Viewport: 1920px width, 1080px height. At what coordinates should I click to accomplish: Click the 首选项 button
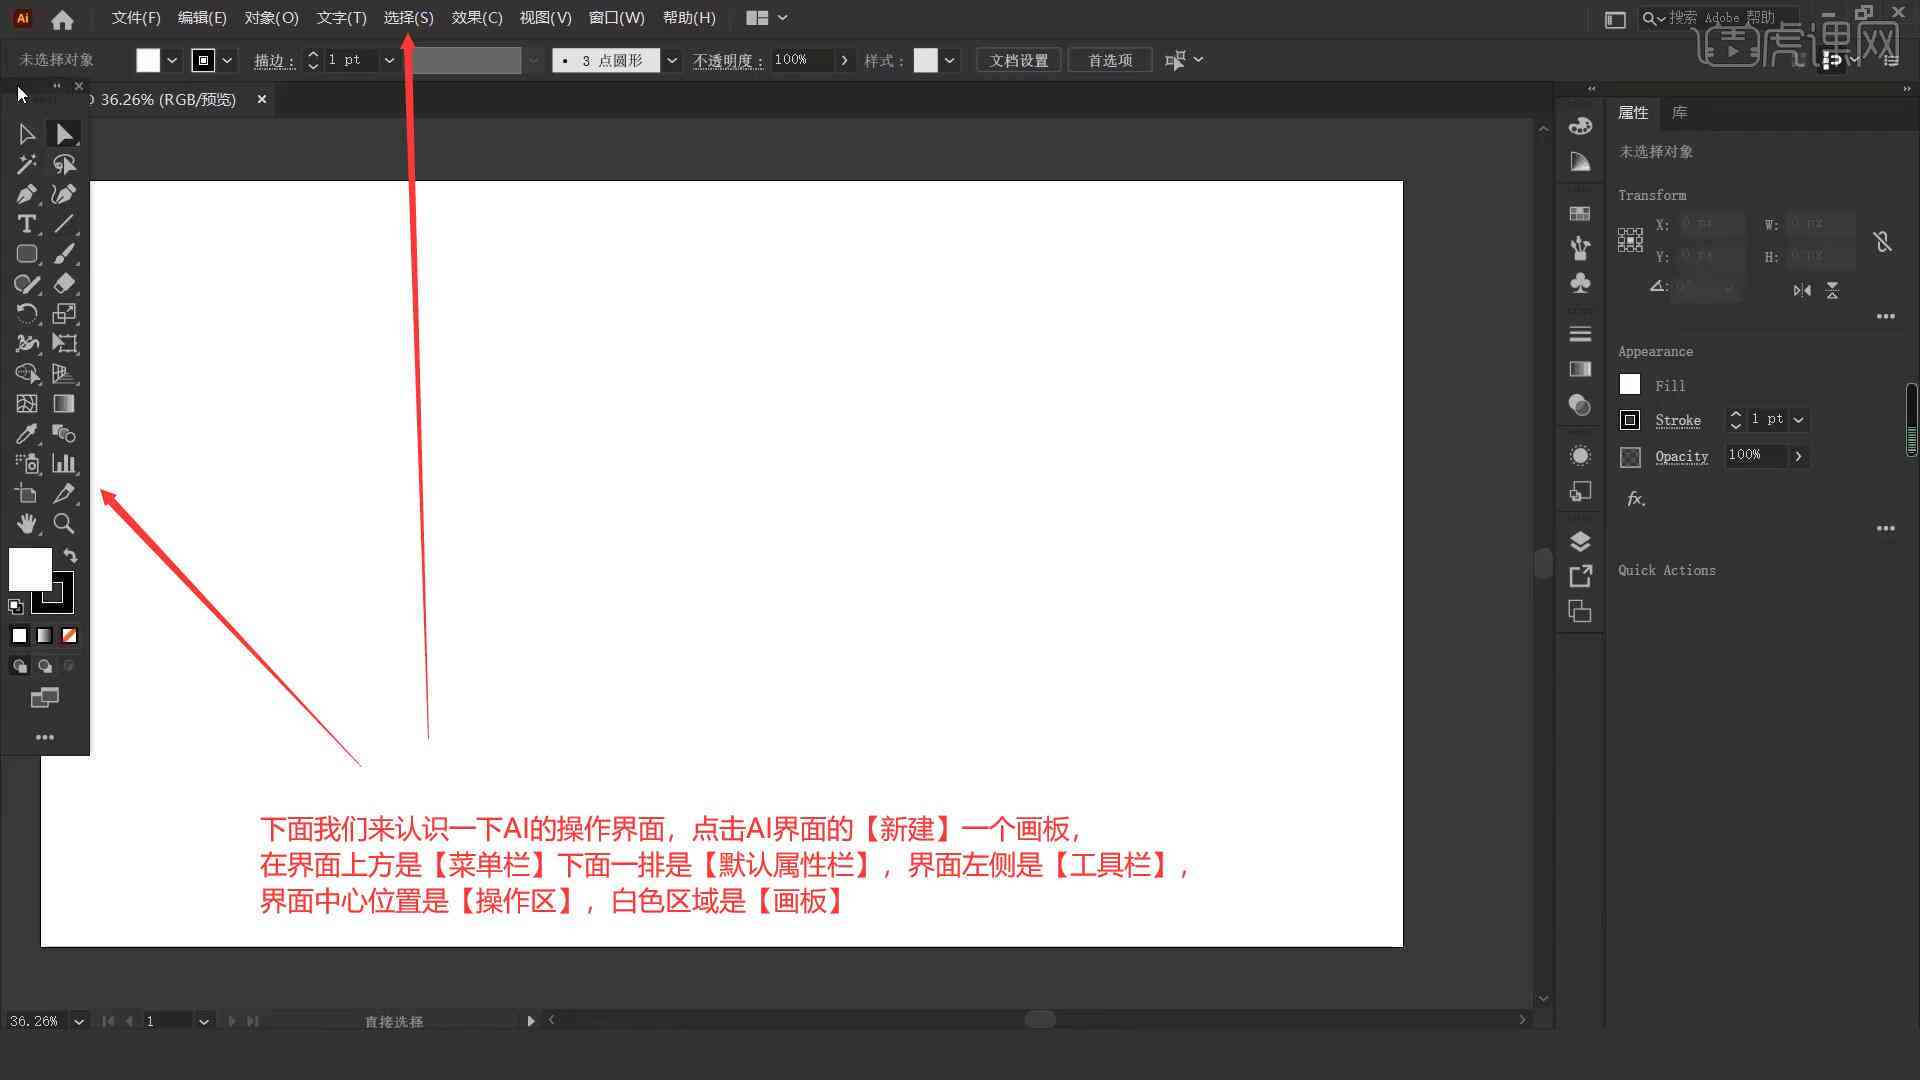pyautogui.click(x=1109, y=59)
